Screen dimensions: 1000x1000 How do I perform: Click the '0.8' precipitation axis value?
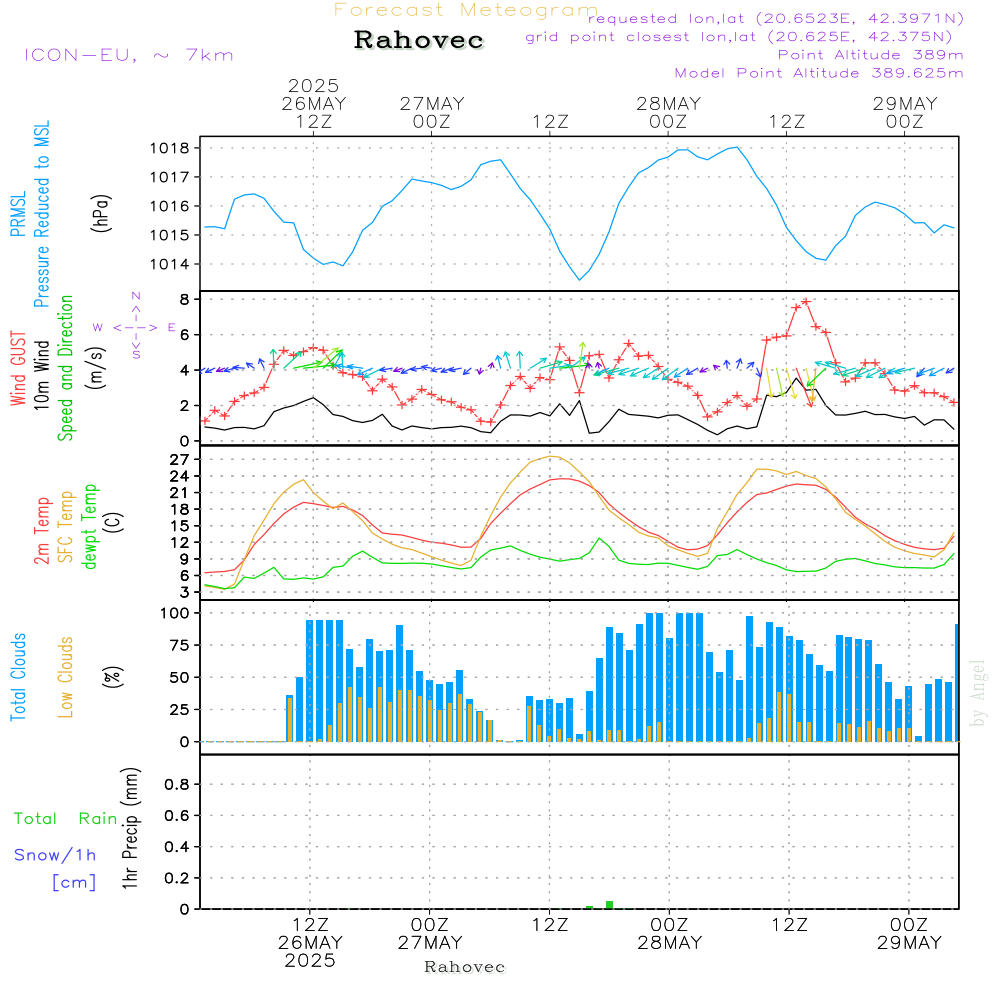tap(177, 784)
